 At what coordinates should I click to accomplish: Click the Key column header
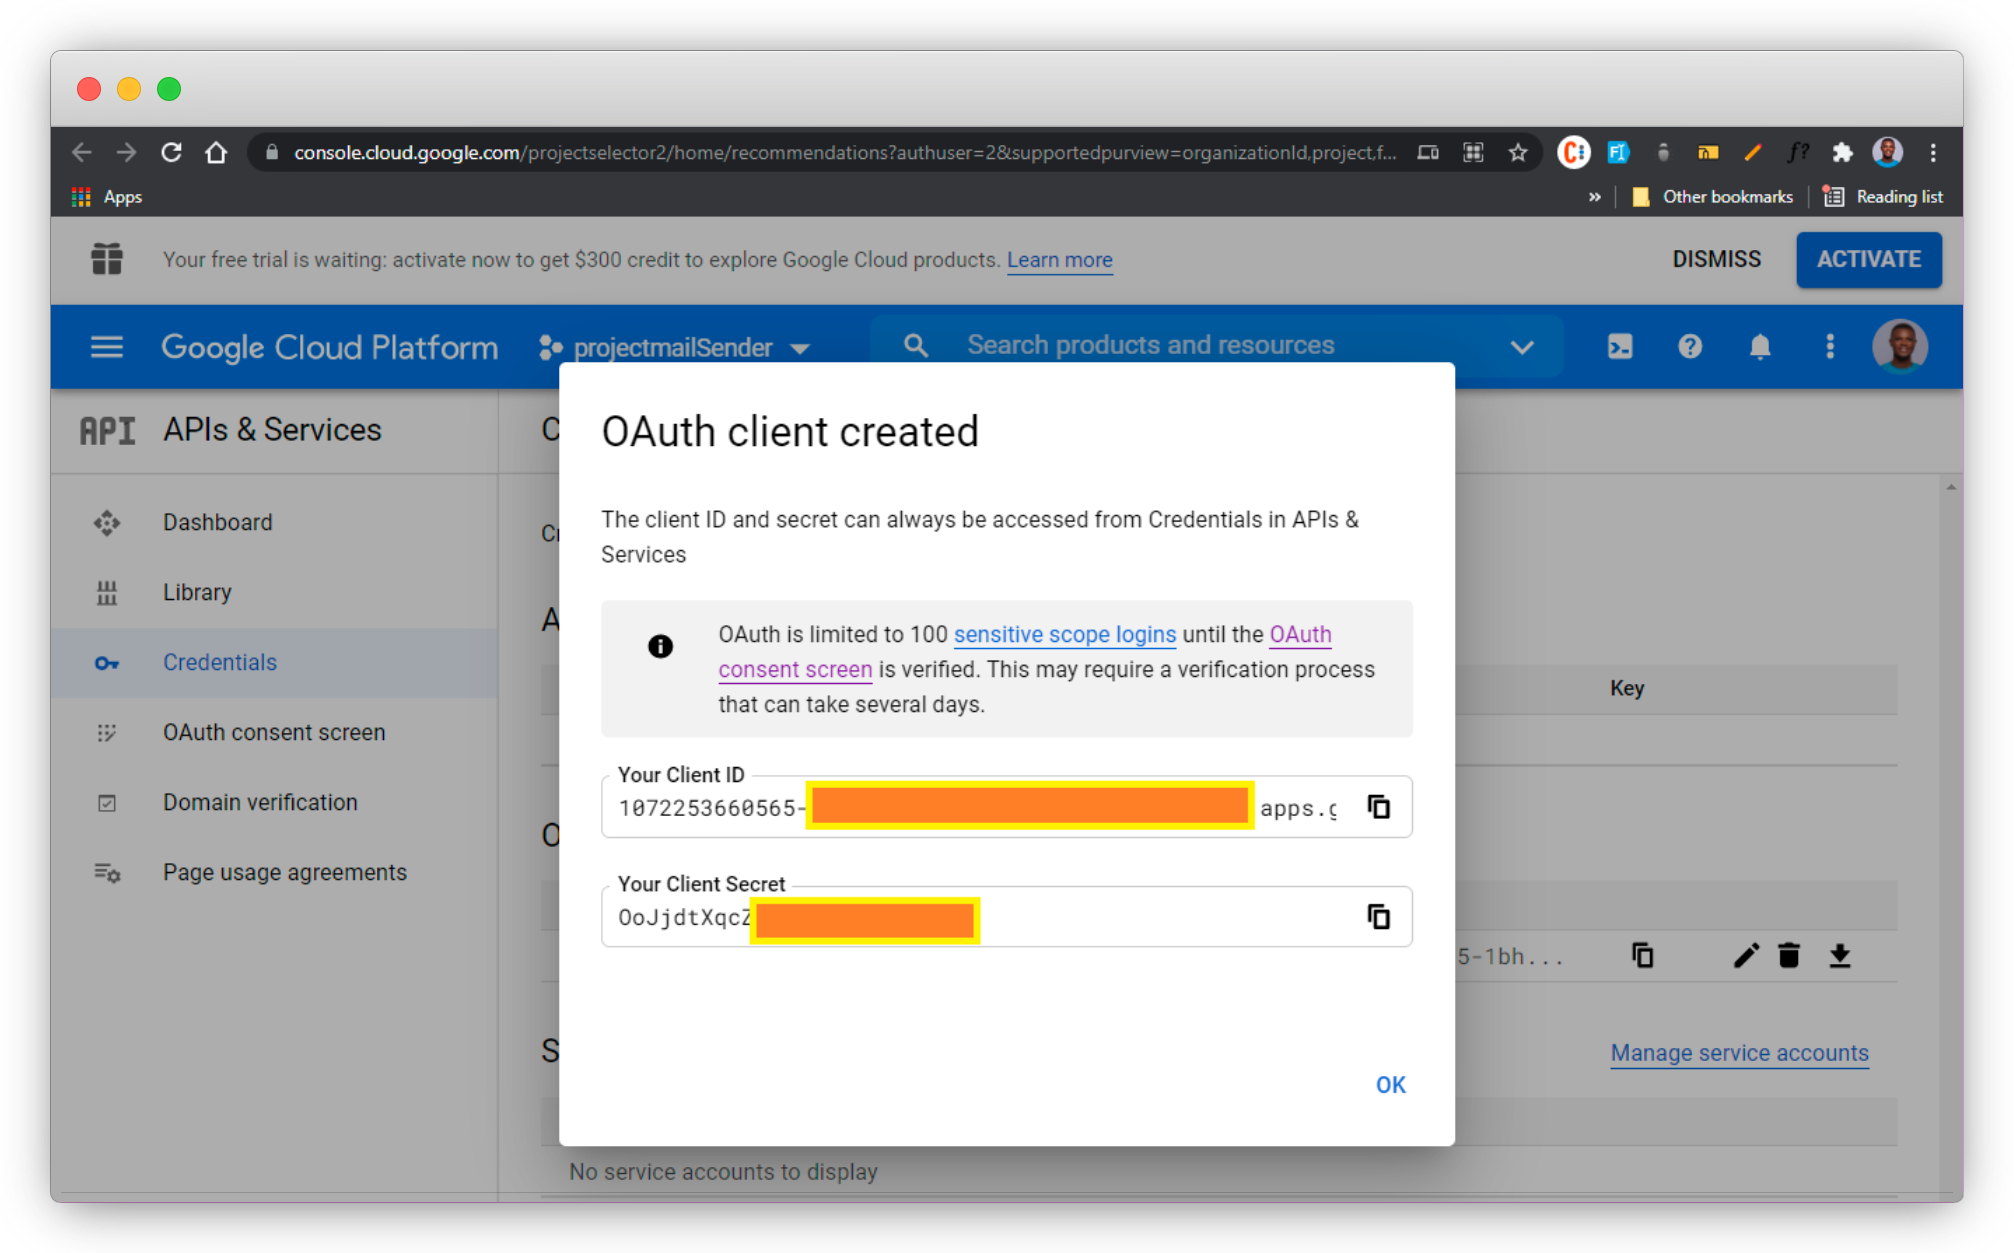(x=1627, y=688)
